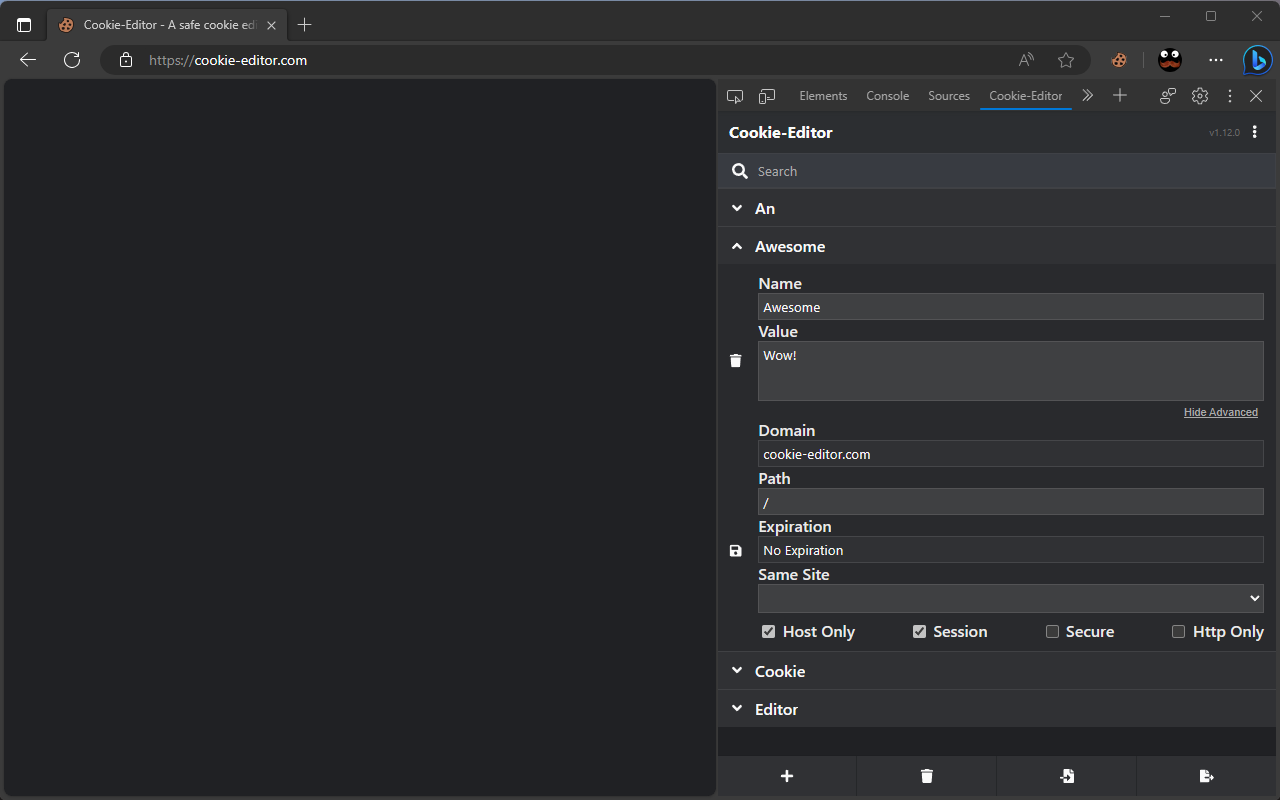
Task: Click the v1.12.0 version label
Action: point(1224,133)
